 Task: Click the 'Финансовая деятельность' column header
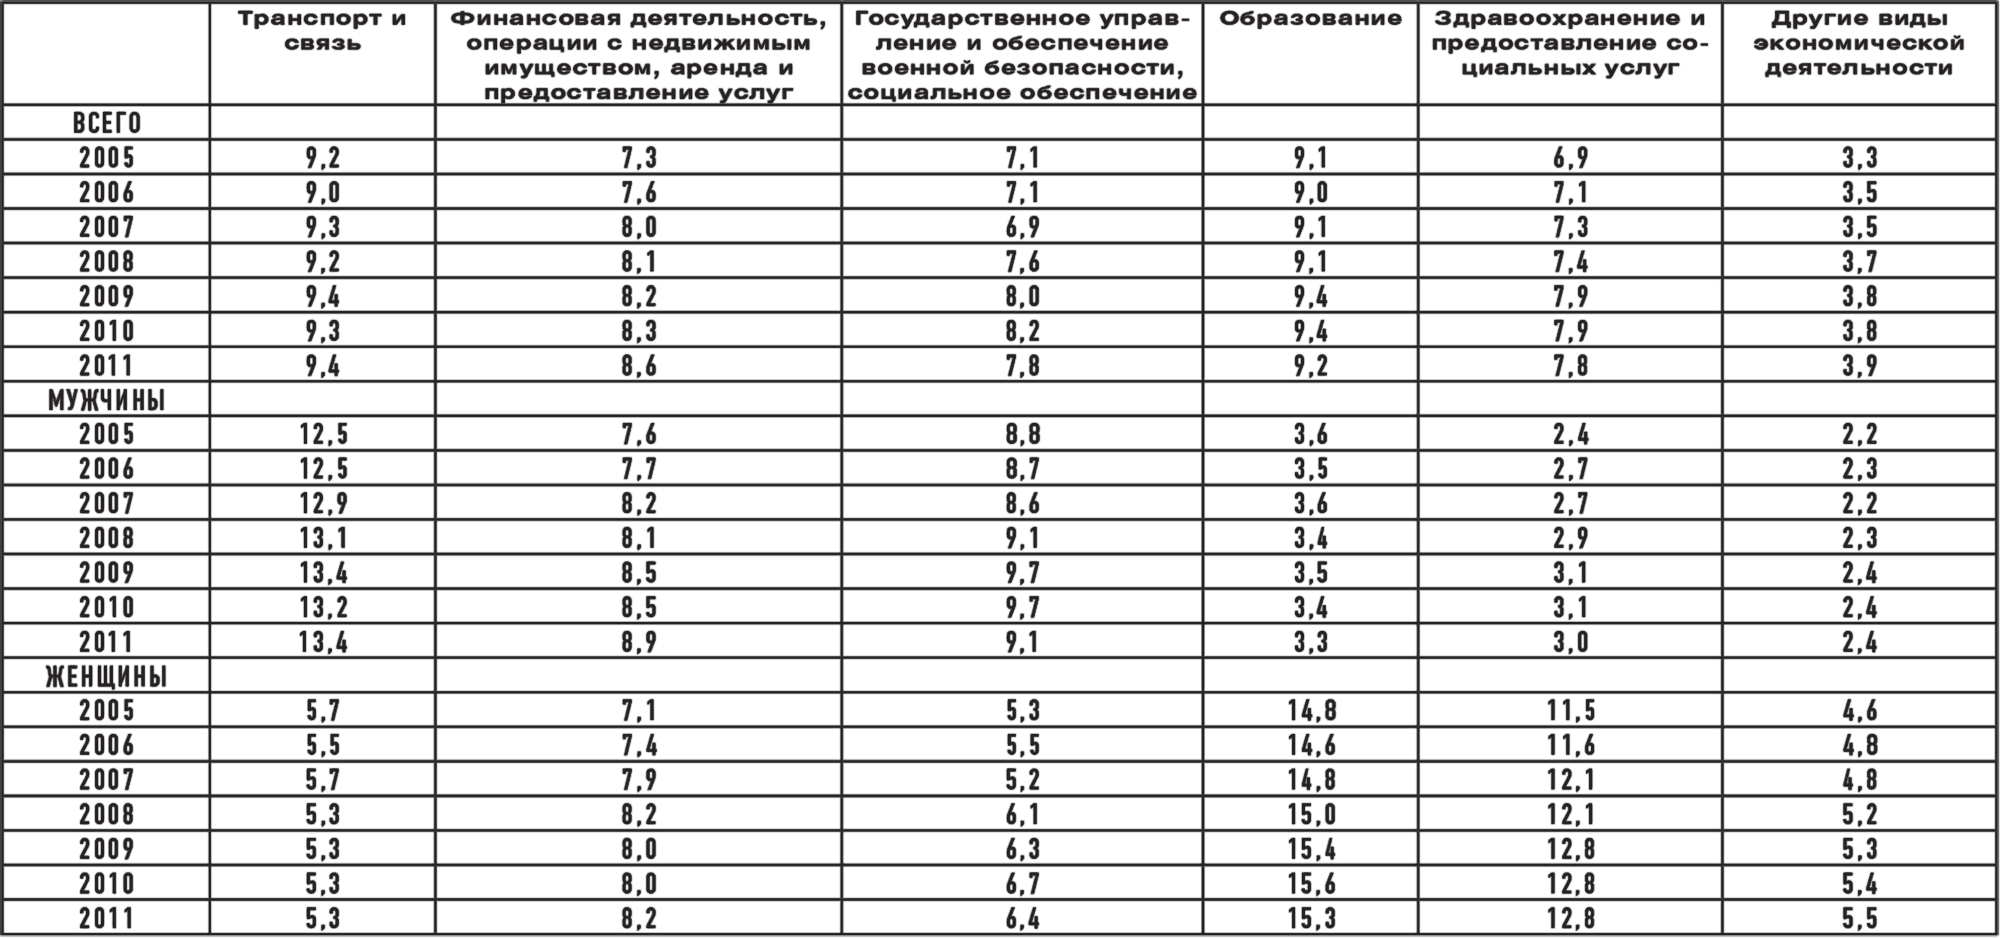point(639,55)
